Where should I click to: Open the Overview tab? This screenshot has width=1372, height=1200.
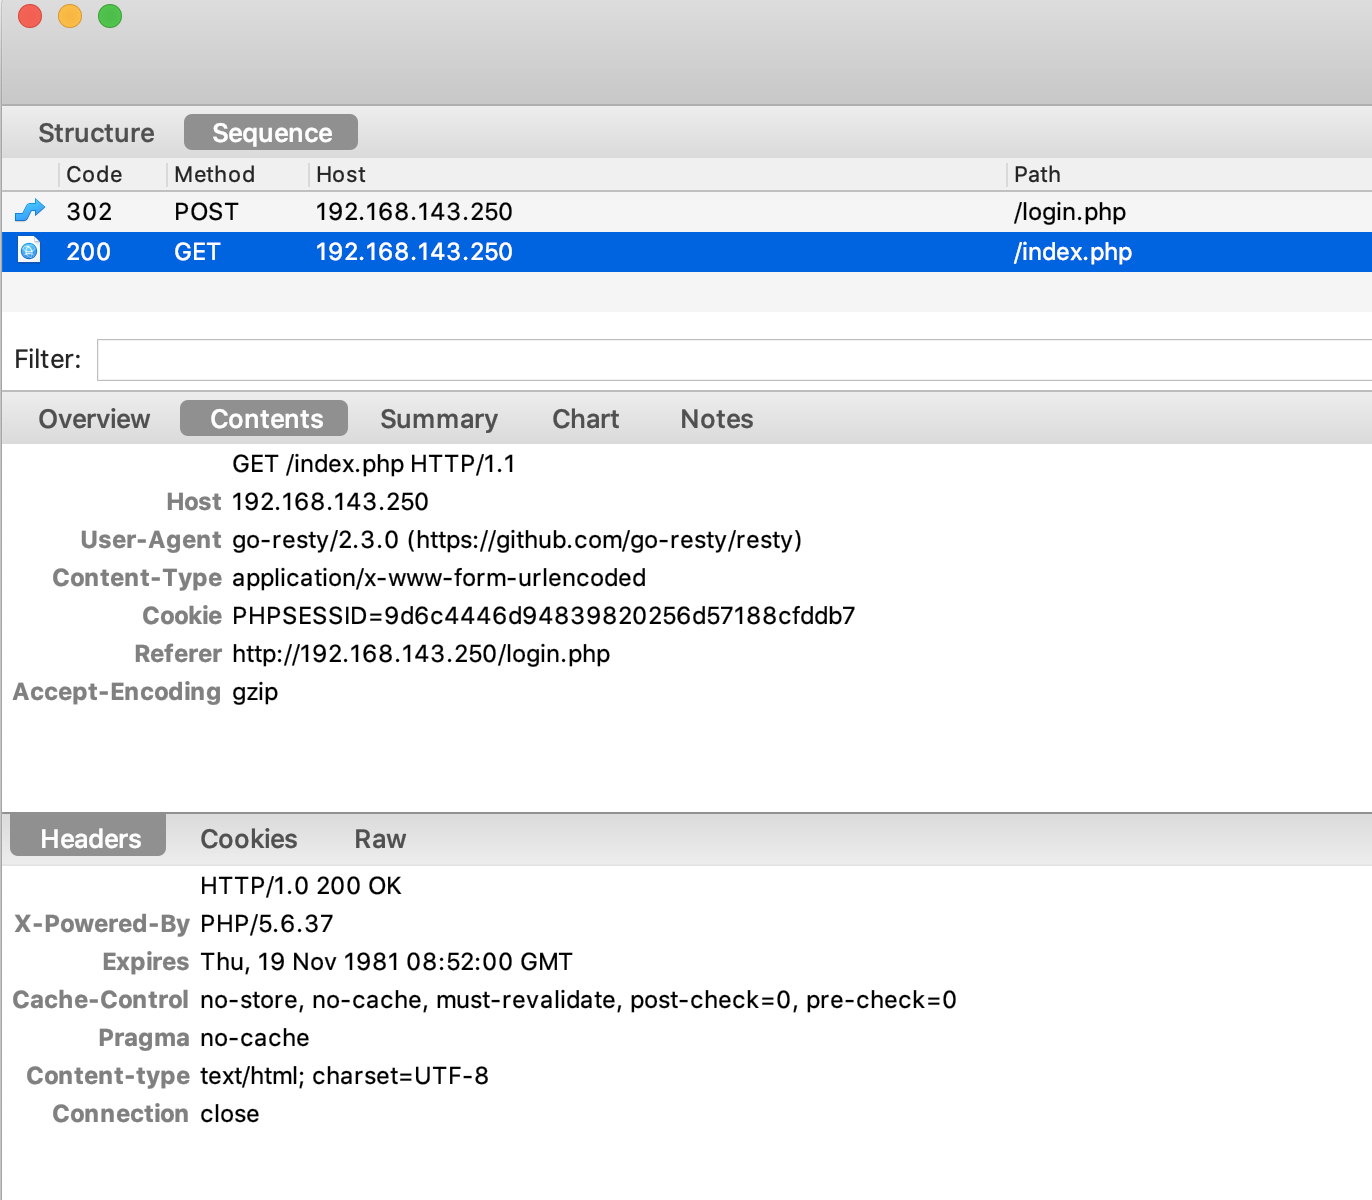pos(93,418)
